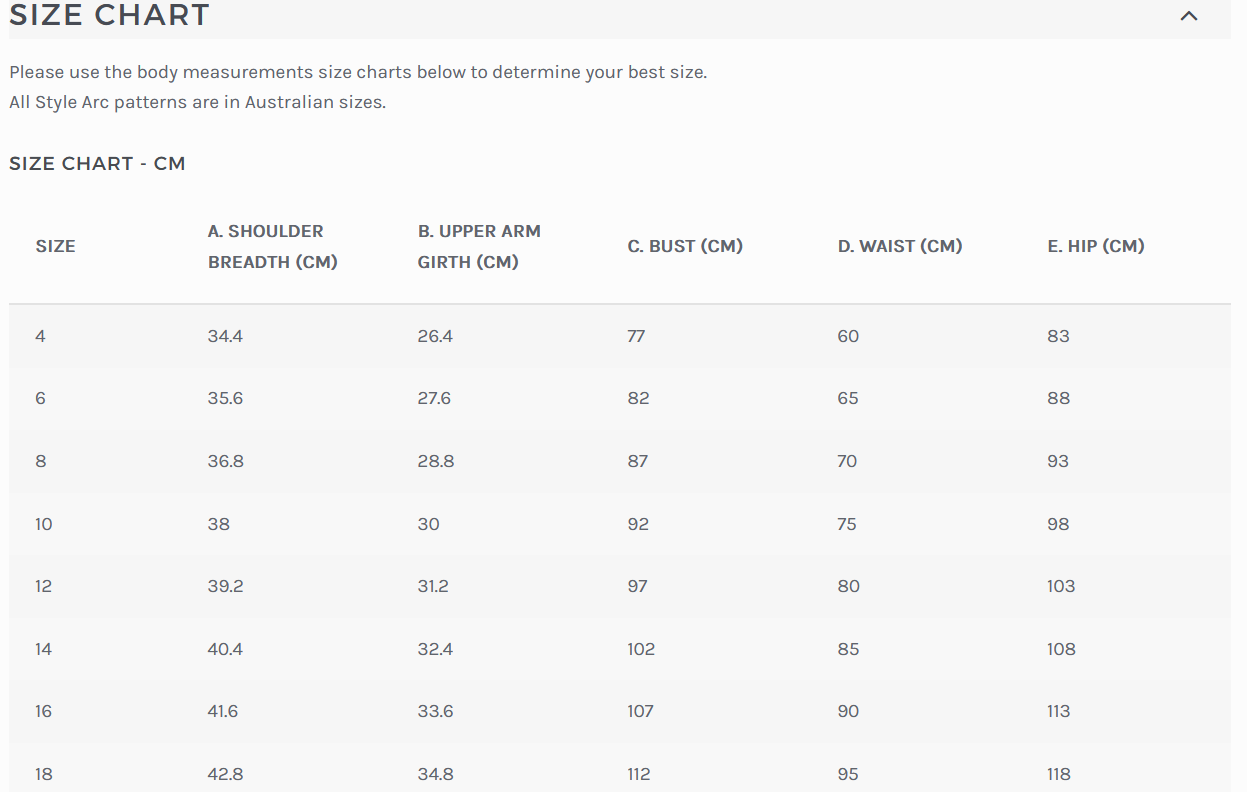This screenshot has width=1247, height=792.
Task: Click upper arm girth value 28.8
Action: pyautogui.click(x=435, y=461)
